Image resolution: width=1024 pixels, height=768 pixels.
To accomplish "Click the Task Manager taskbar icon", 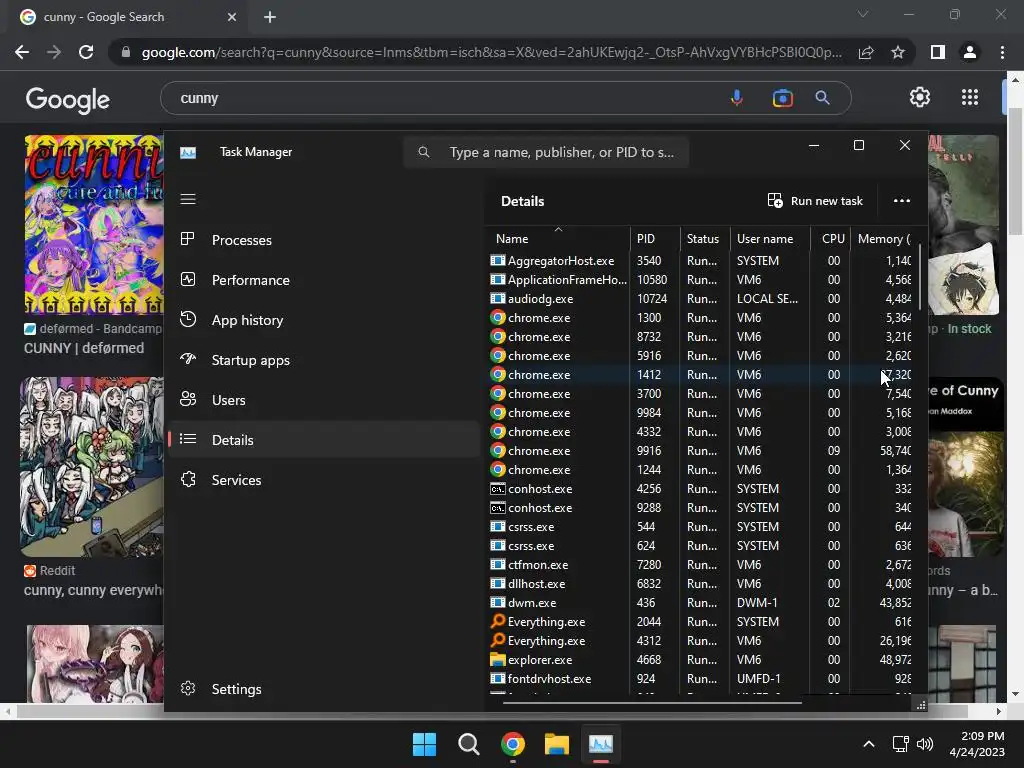I will pyautogui.click(x=601, y=744).
